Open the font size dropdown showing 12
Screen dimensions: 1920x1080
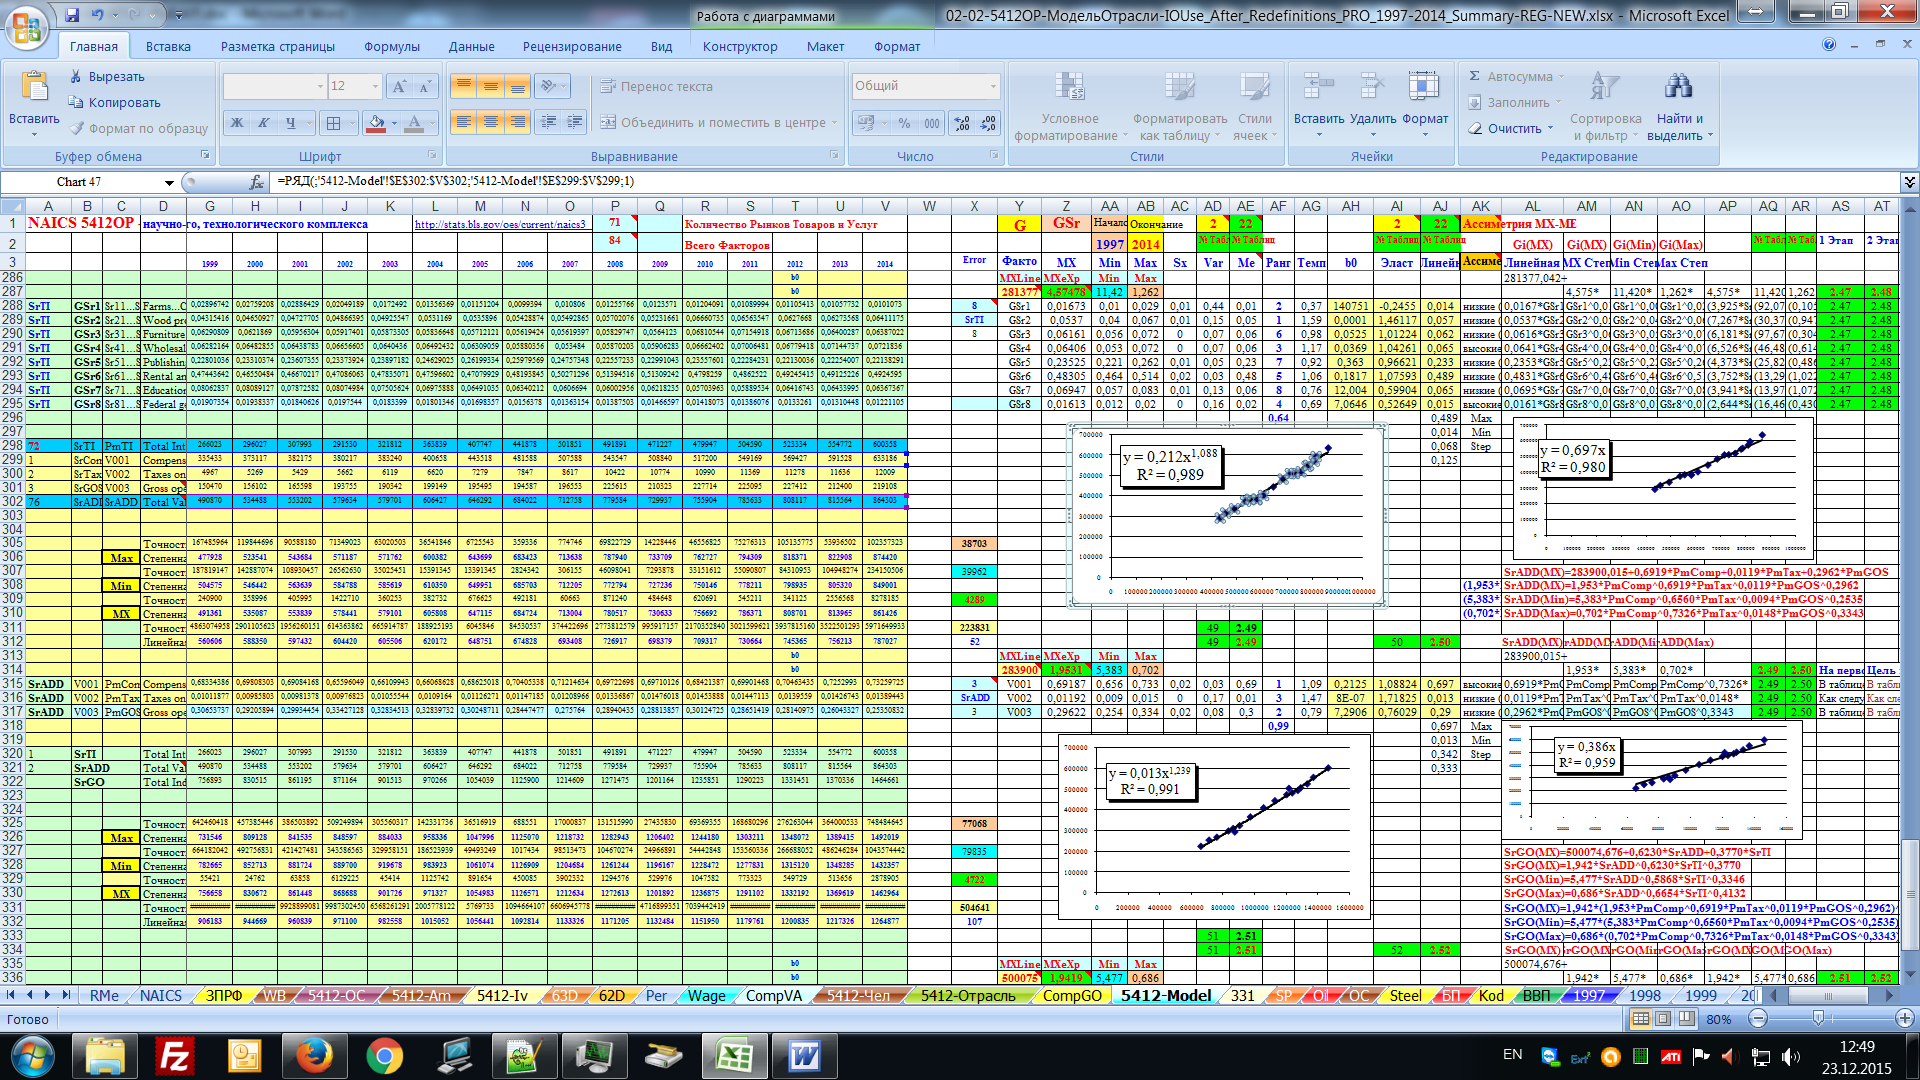click(375, 87)
